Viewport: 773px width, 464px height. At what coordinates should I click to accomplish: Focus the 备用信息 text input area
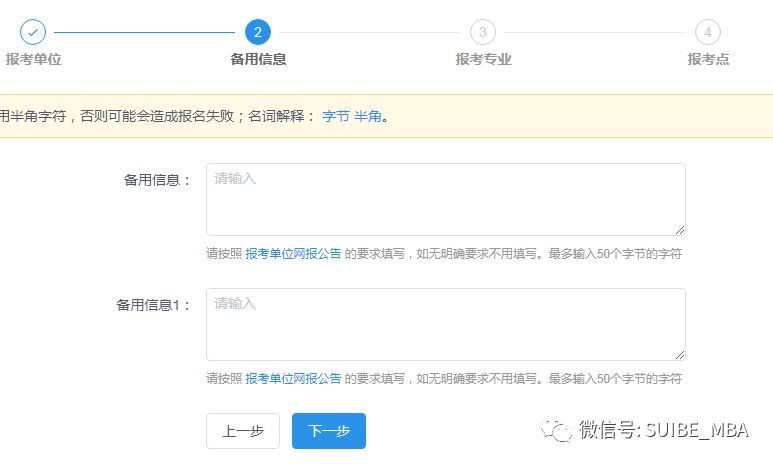(x=445, y=199)
